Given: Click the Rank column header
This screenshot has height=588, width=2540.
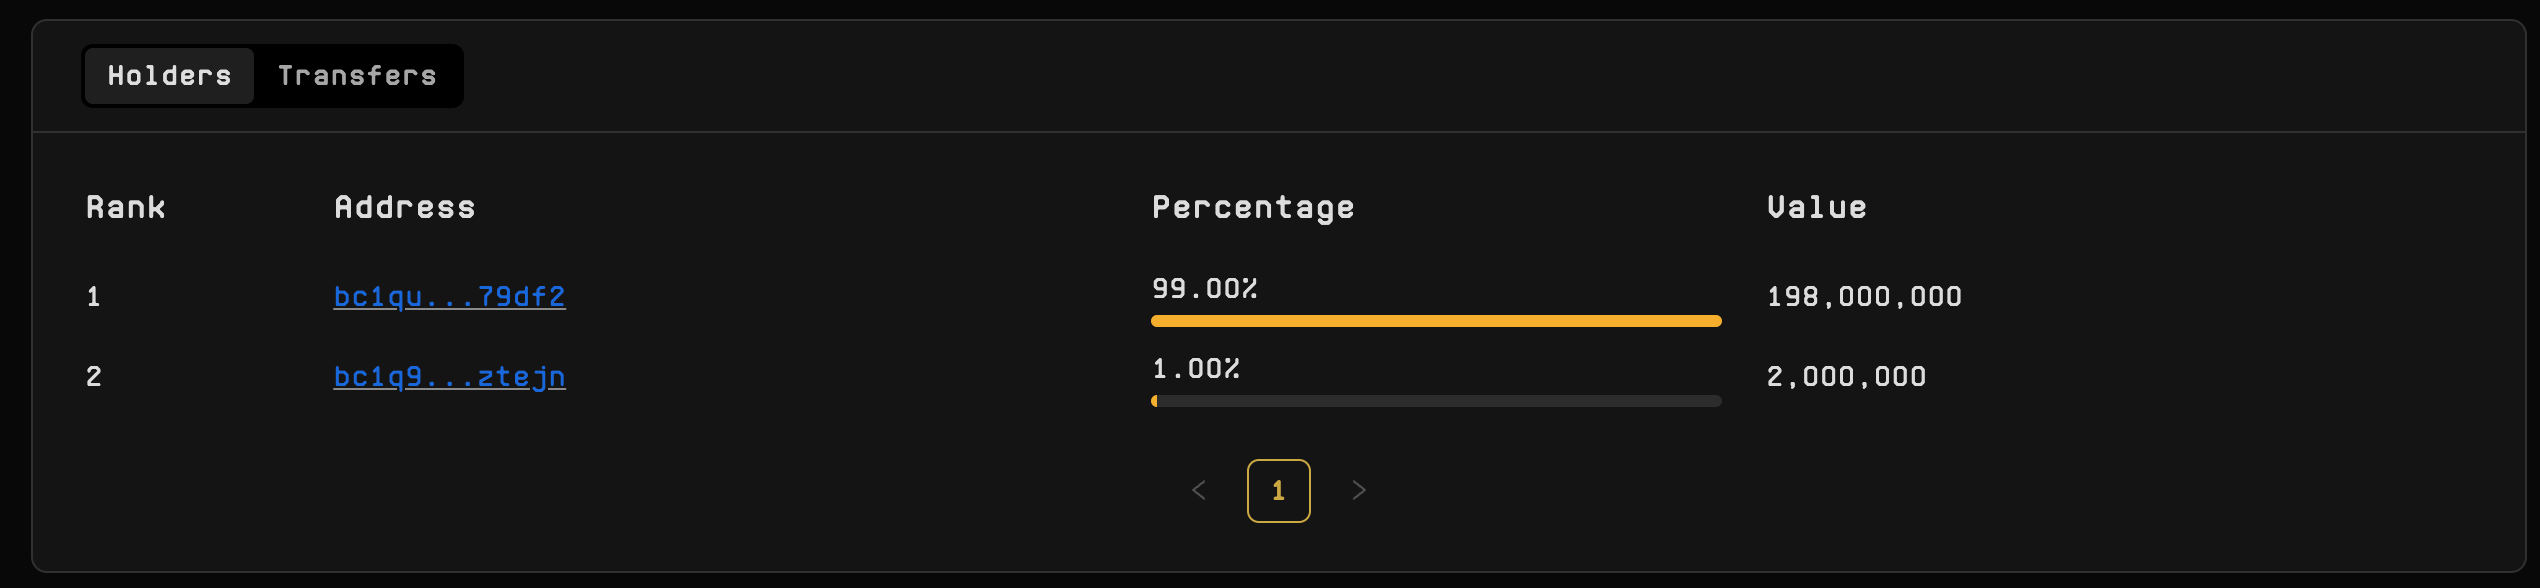Looking at the screenshot, I should (126, 207).
